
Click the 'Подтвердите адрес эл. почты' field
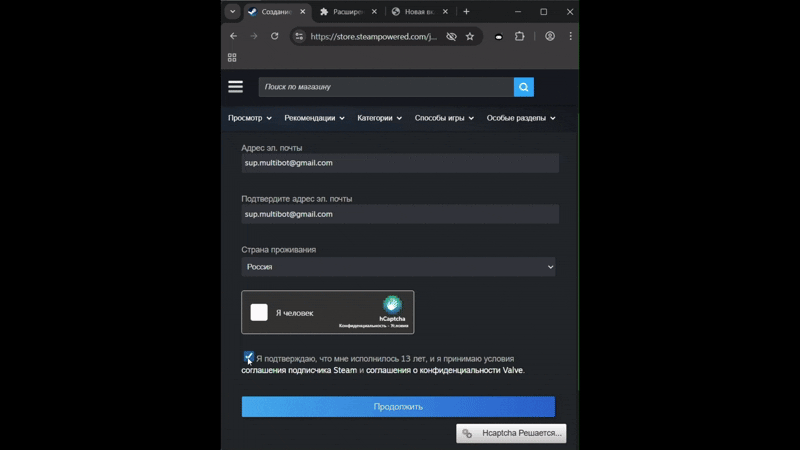coord(400,214)
